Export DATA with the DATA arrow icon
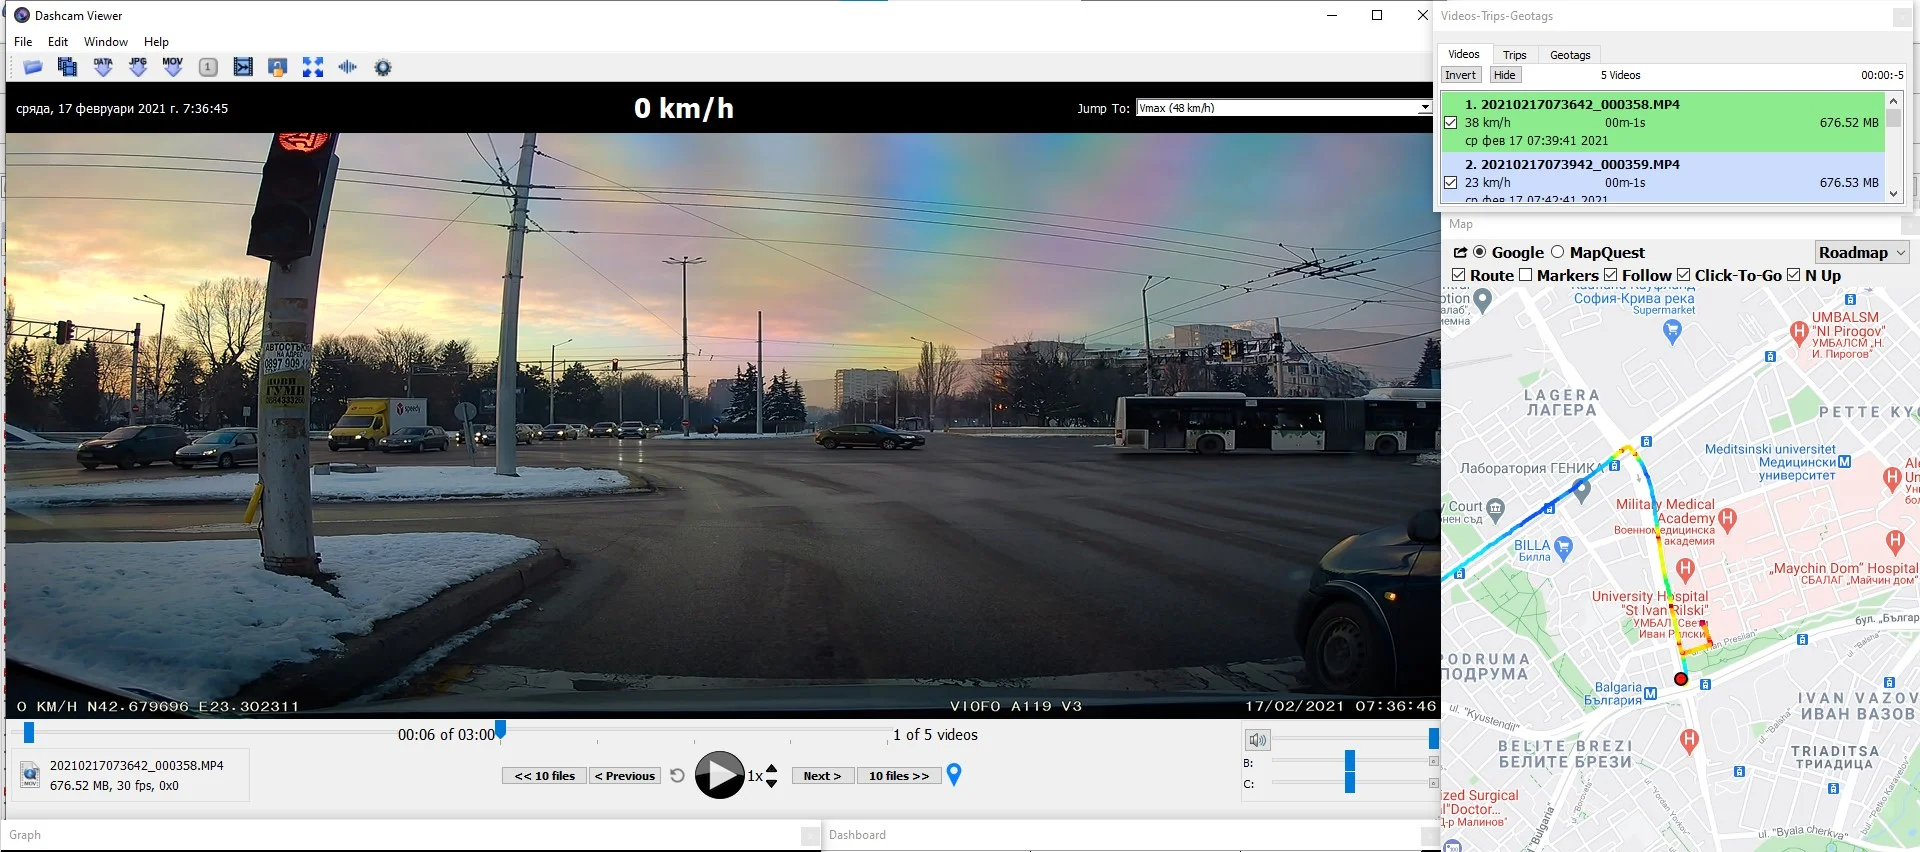Screen dimensions: 1920x852 coord(103,67)
